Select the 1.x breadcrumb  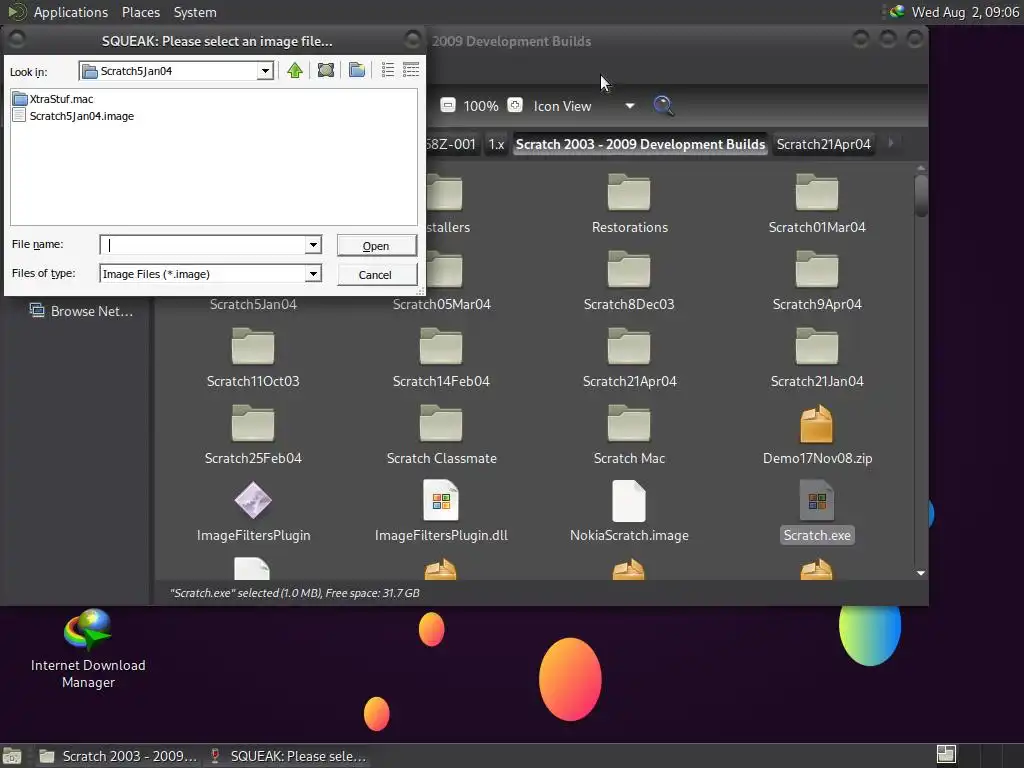pos(496,144)
